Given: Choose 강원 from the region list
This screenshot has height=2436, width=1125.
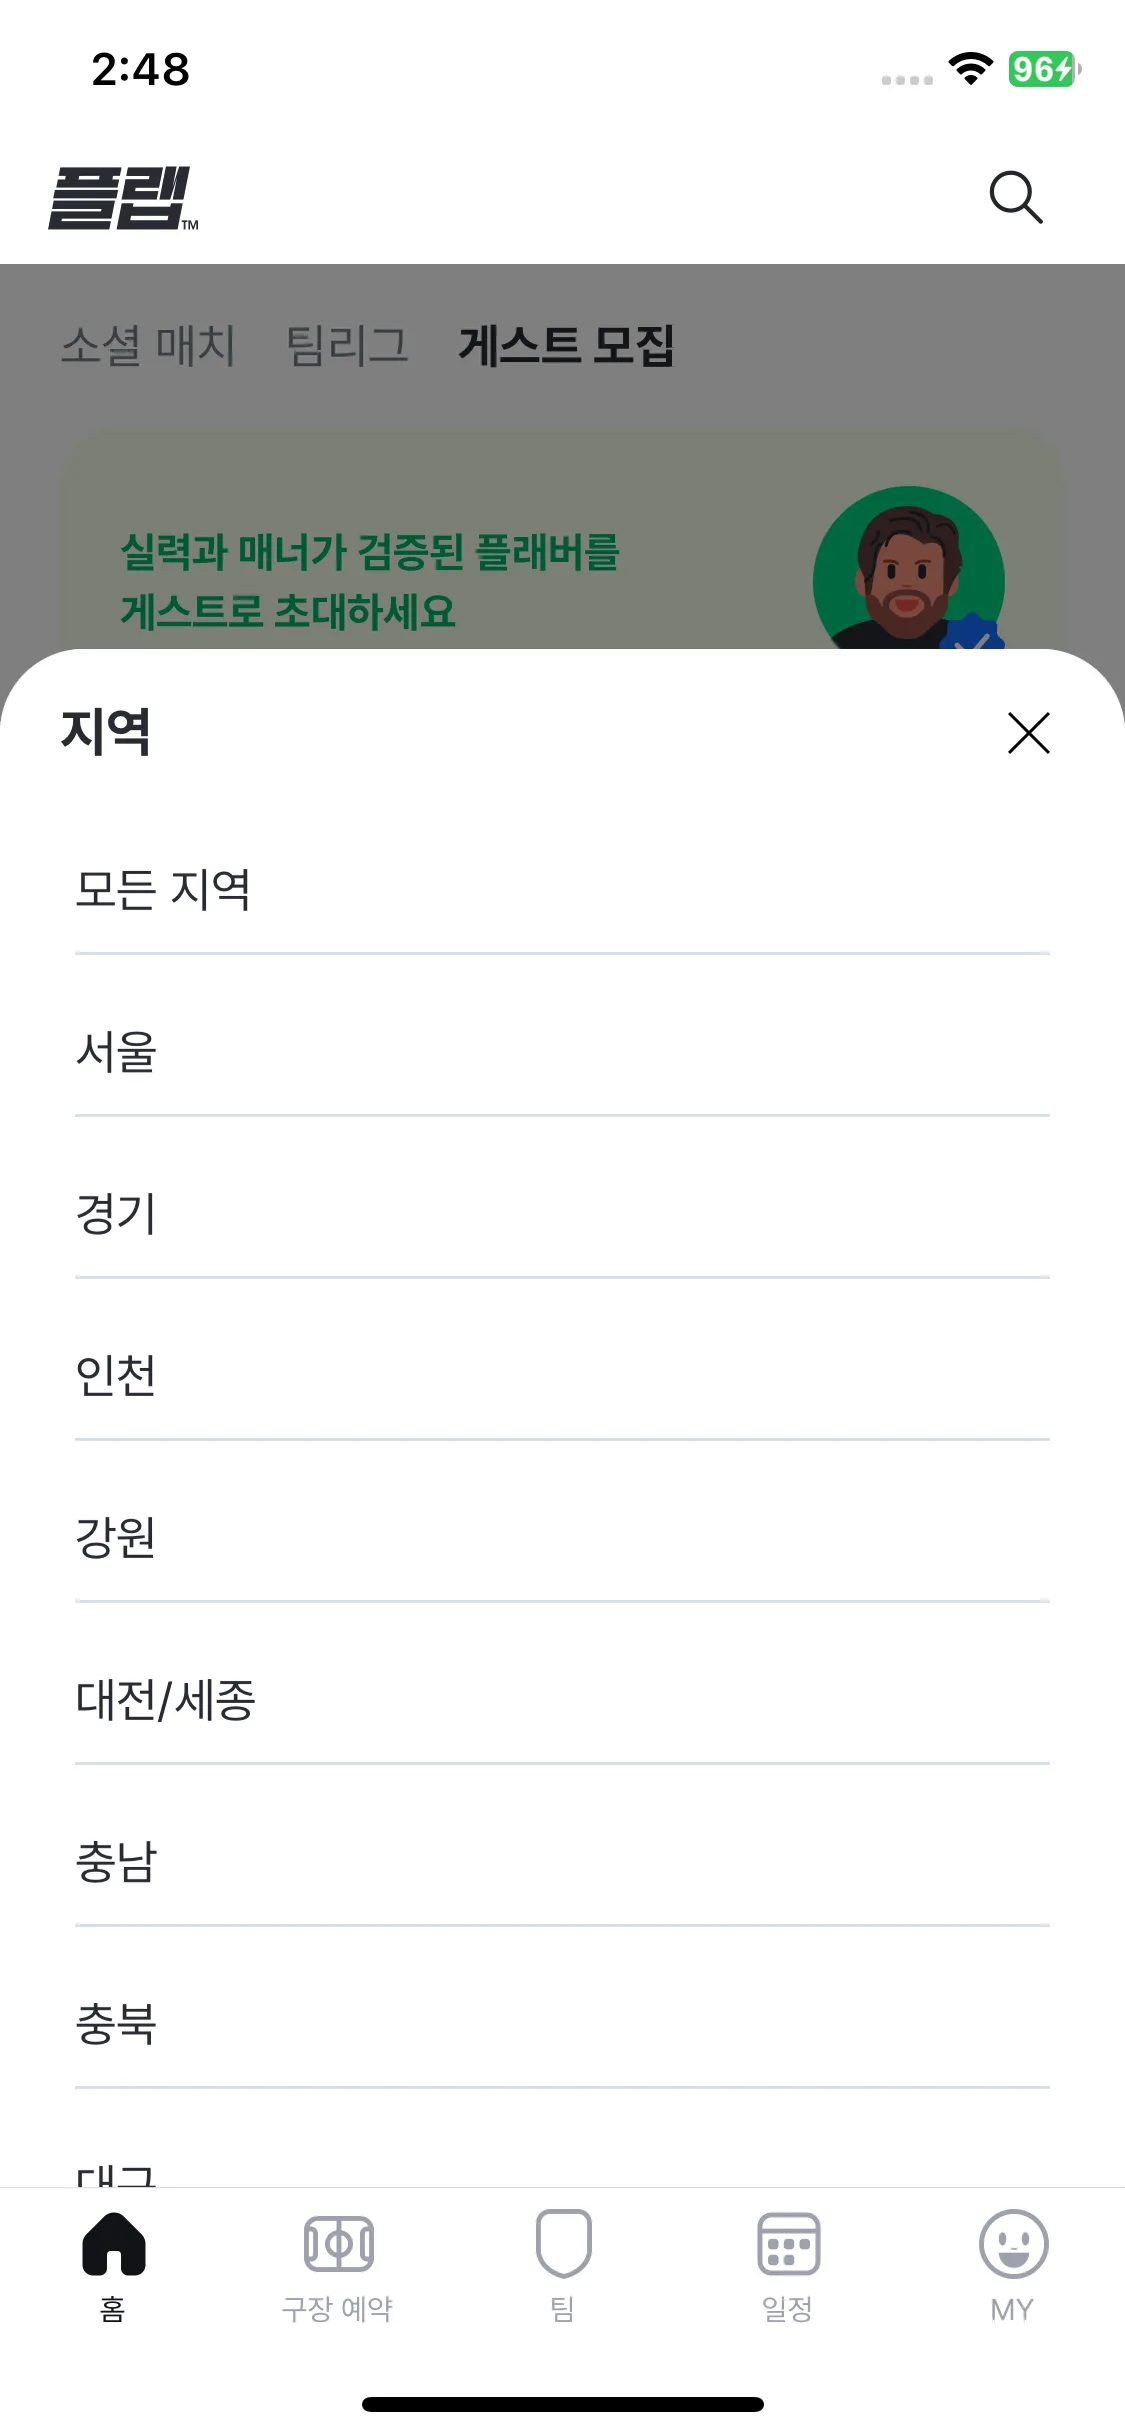Looking at the screenshot, I should 562,1538.
